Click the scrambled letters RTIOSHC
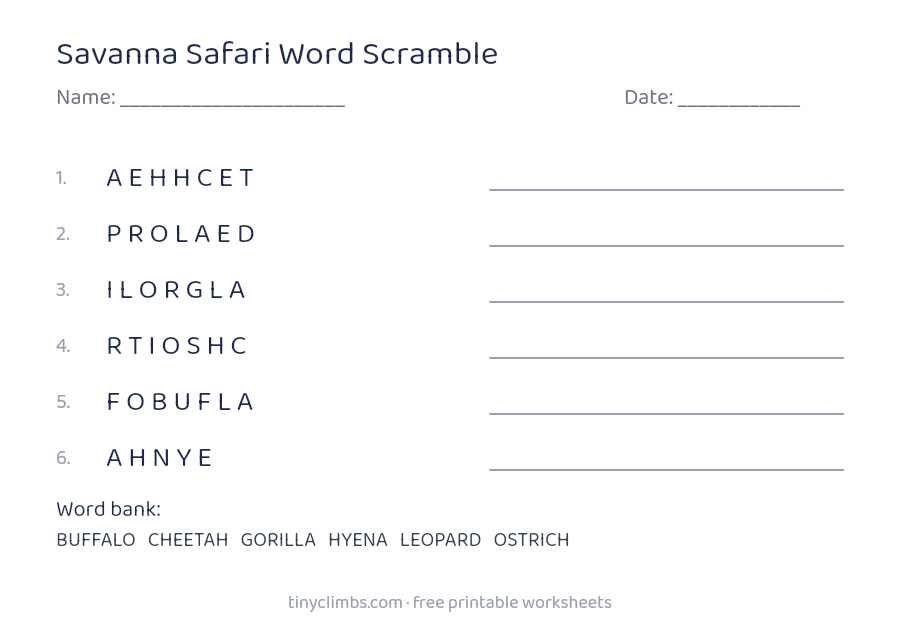 pyautogui.click(x=177, y=346)
